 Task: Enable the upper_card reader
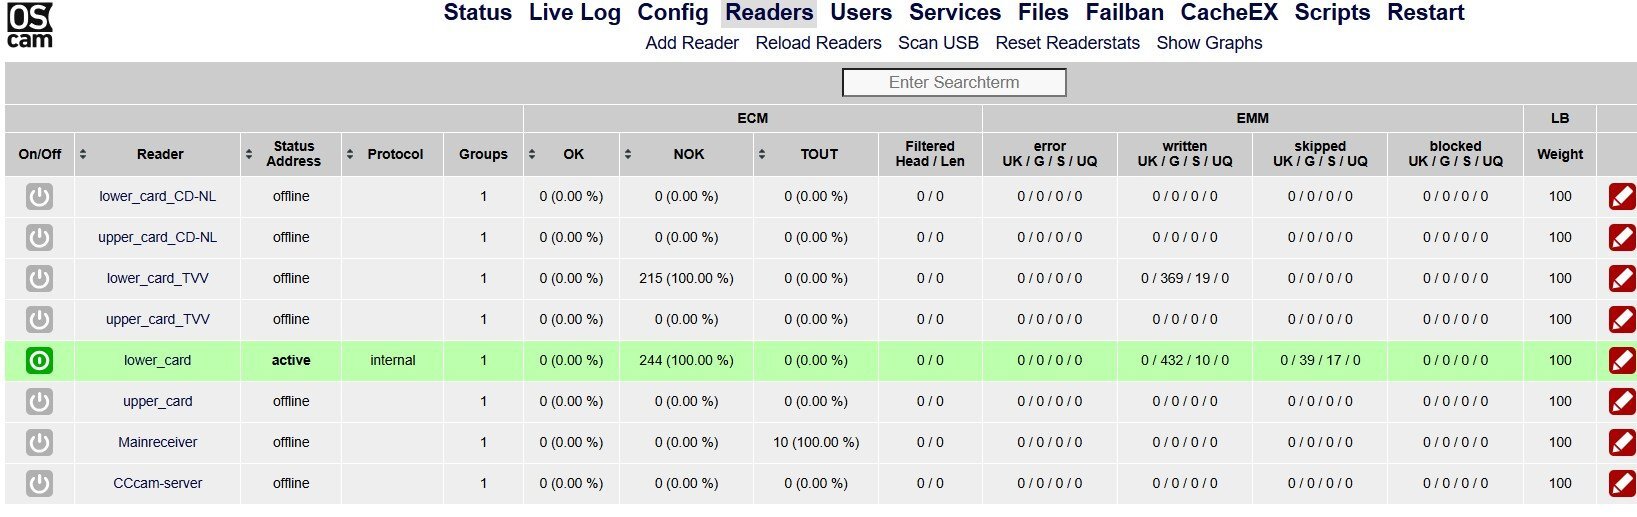[x=39, y=402]
